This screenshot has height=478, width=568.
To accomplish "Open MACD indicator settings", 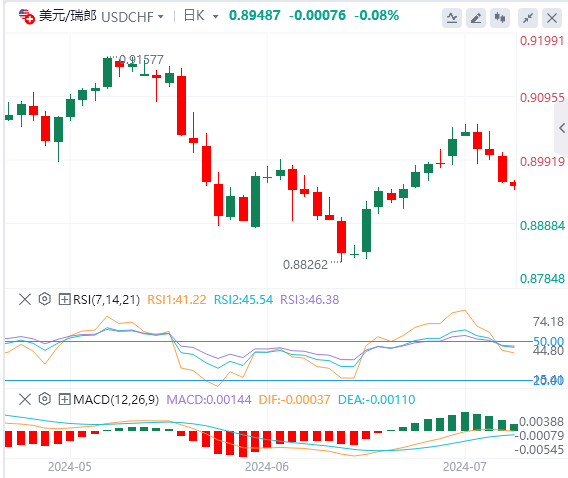I will tap(45, 399).
